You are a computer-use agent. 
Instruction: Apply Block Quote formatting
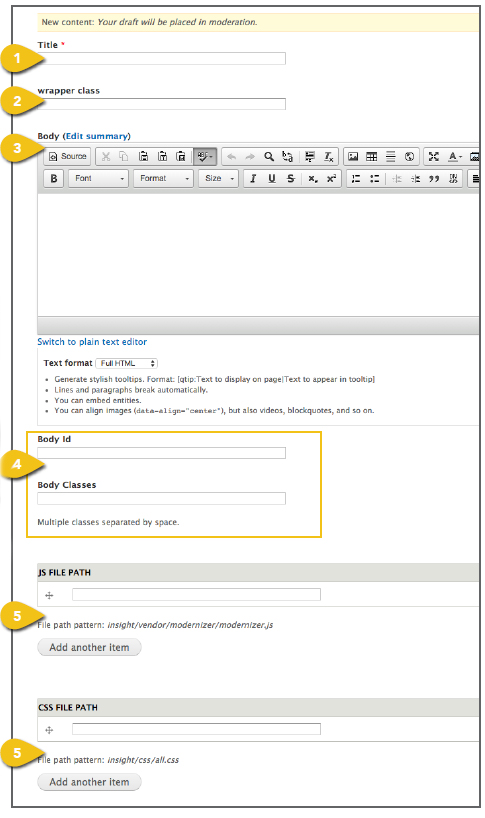click(x=434, y=178)
